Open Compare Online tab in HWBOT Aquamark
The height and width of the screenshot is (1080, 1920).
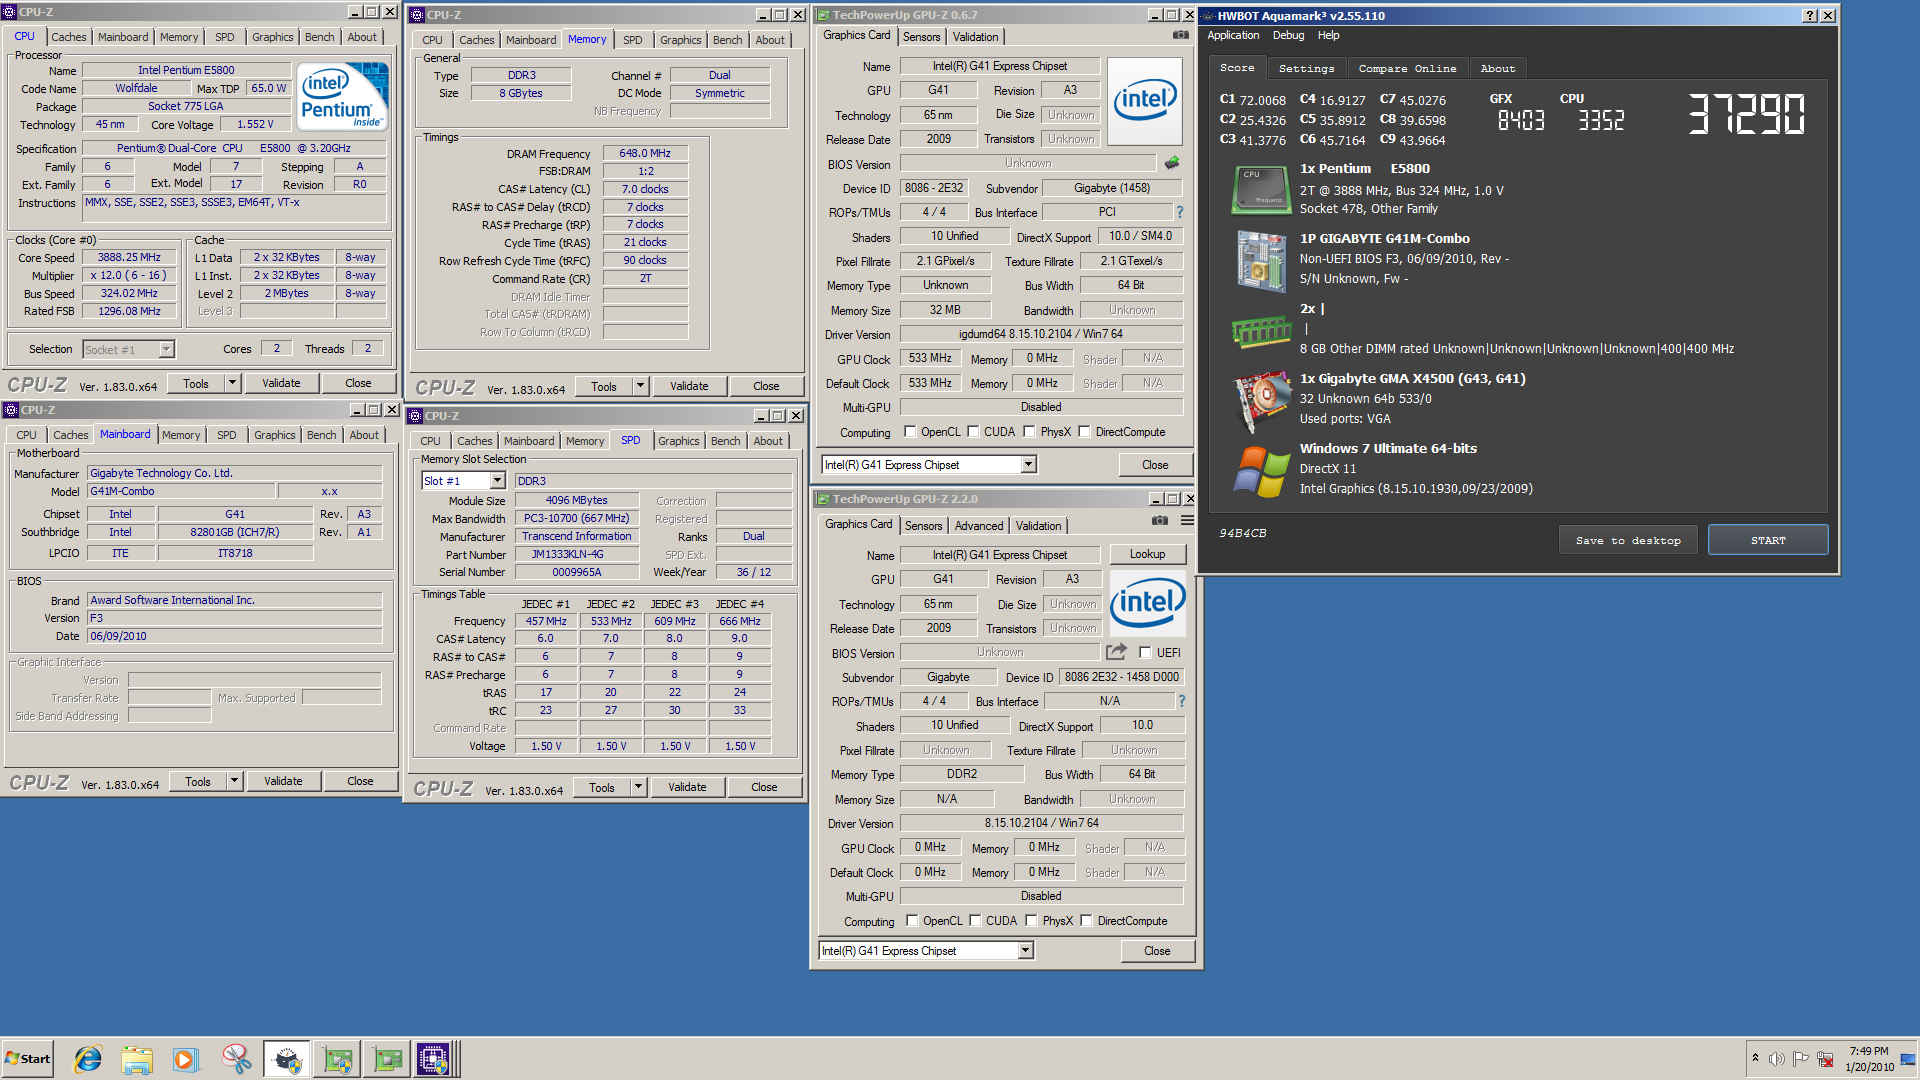point(1407,68)
